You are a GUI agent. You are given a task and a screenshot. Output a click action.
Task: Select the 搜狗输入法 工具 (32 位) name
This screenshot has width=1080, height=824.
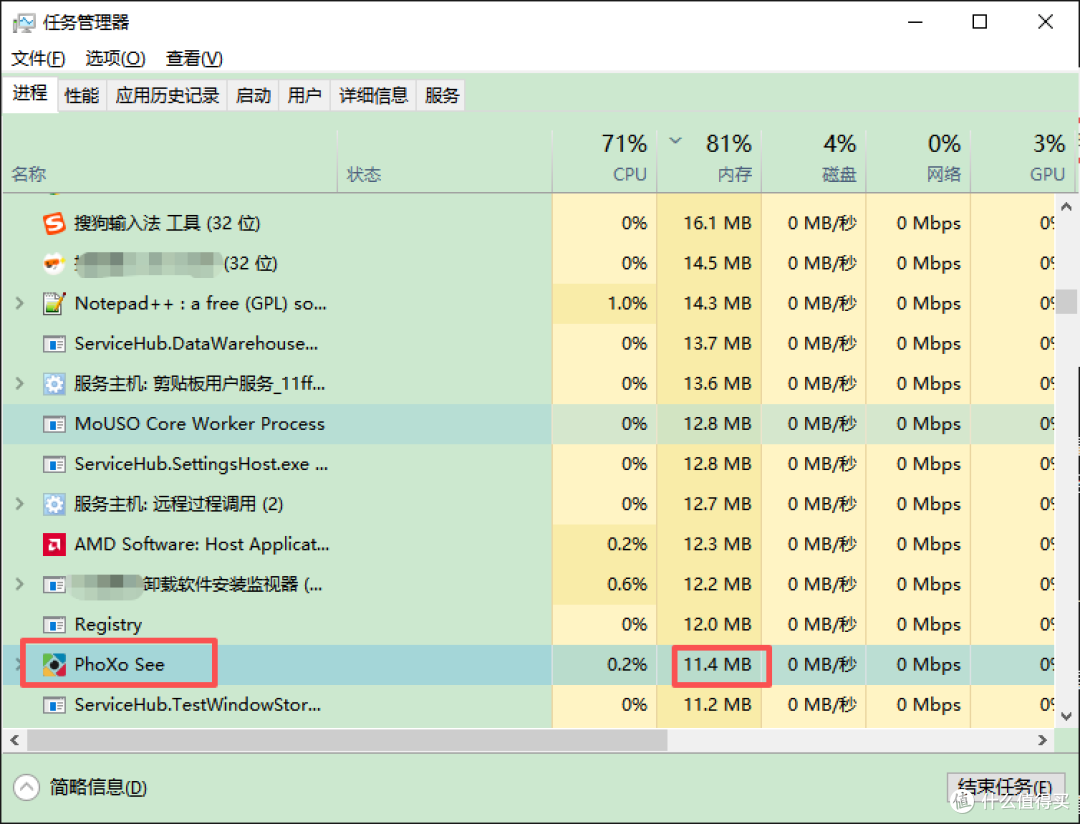[167, 223]
